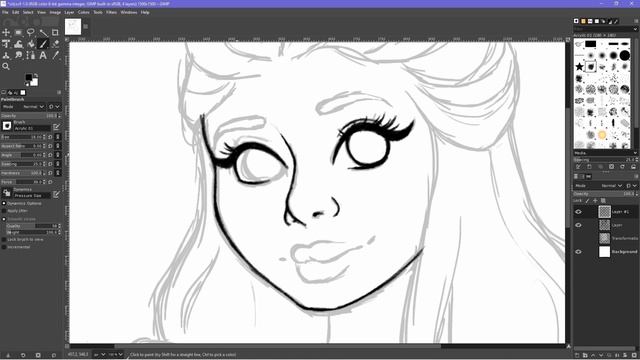Select the Warp Transform tool
Viewport: 640px width, 360px height.
click(18, 44)
